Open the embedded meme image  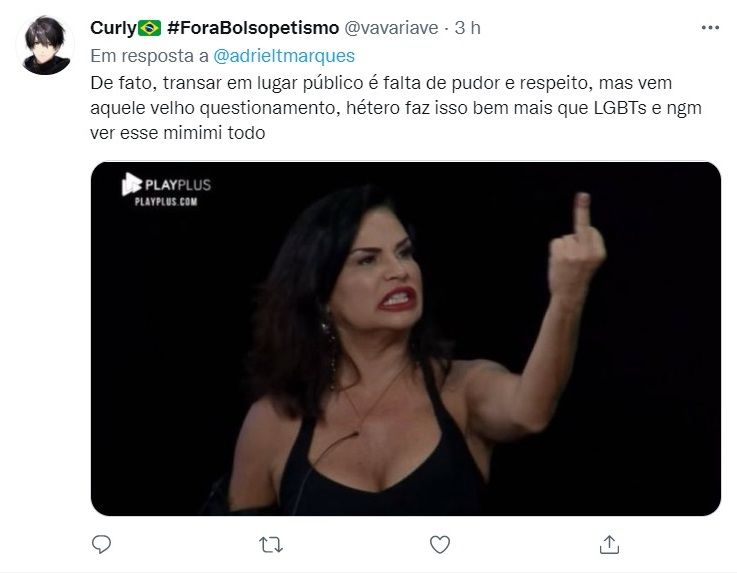click(x=406, y=339)
